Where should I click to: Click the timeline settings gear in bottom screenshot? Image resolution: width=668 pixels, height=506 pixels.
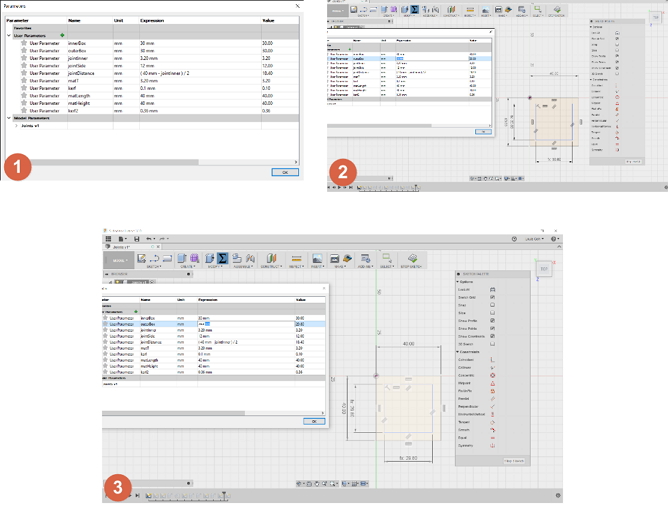558,495
